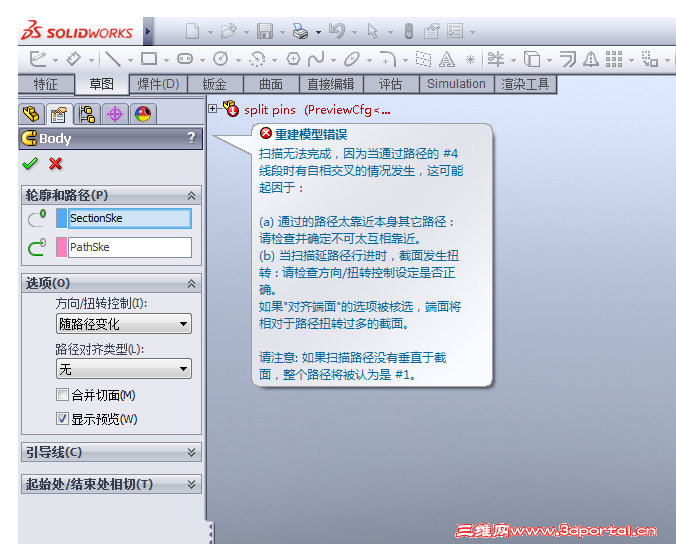The image size is (676, 544).
Task: Click the Sketch tool icon
Action: (38, 59)
